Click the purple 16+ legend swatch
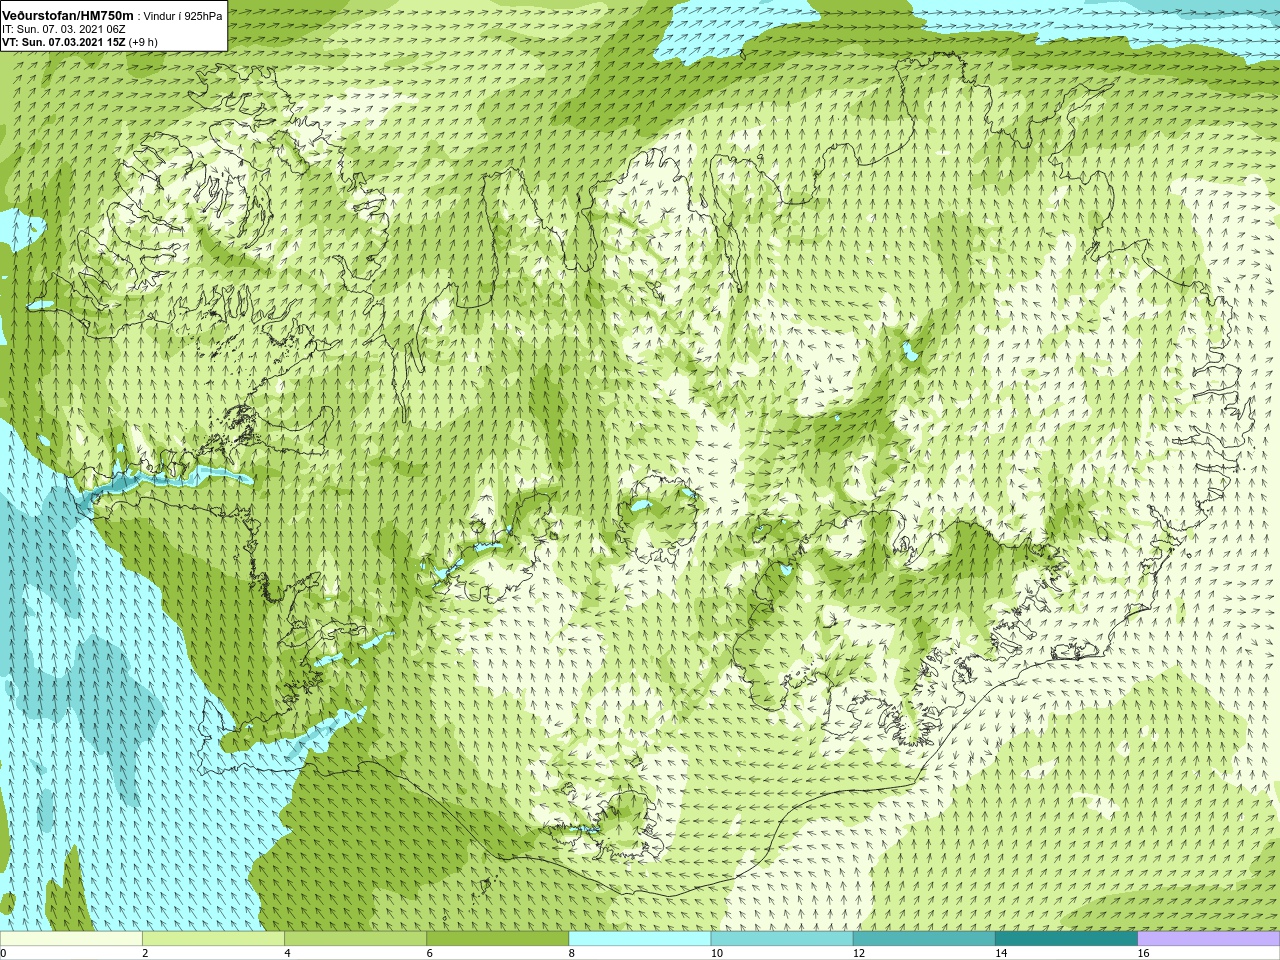 (1208, 939)
